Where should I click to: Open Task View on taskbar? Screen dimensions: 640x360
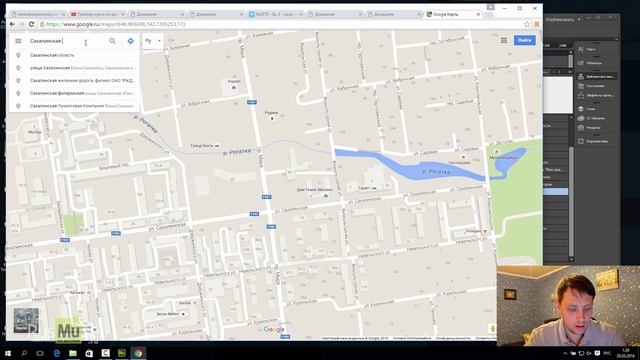pos(40,353)
